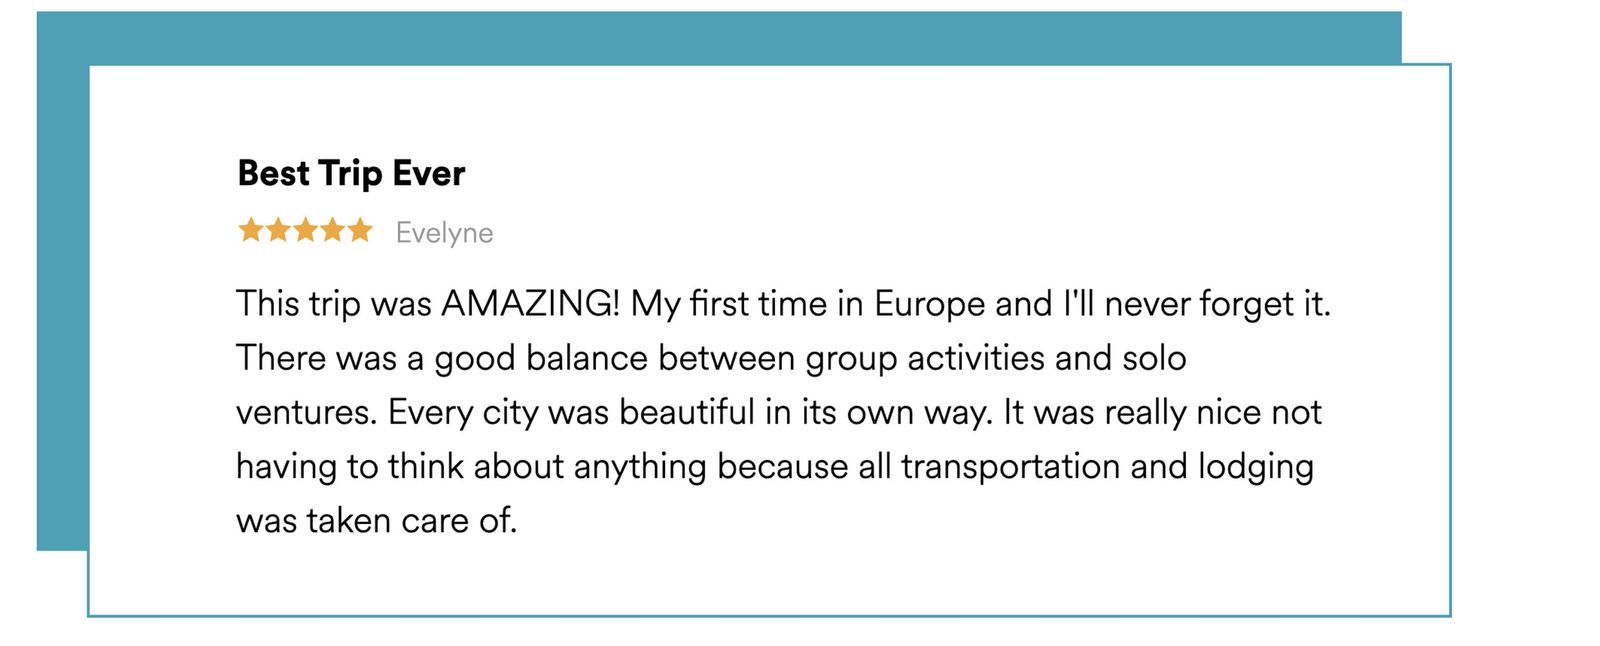Viewport: 1600px width, 646px height.
Task: Click the first gold rating star
Action: [x=250, y=231]
